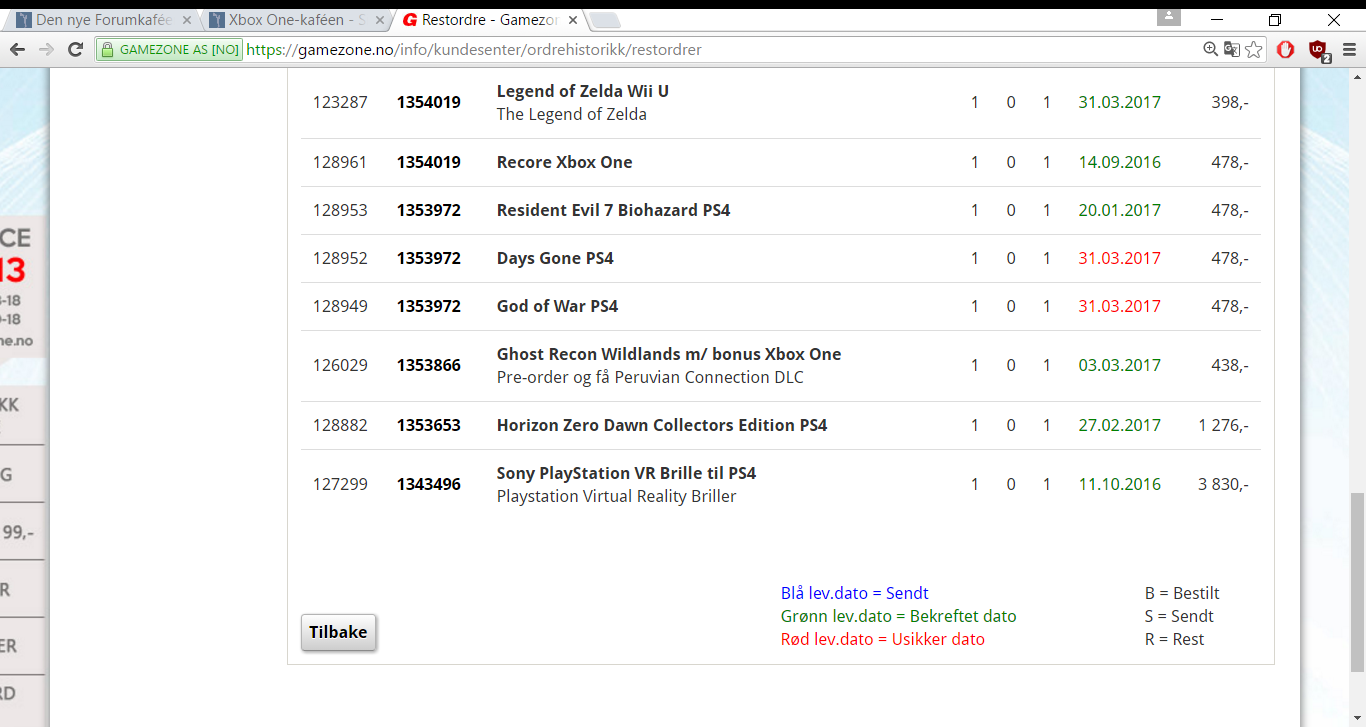Open Ghost Recon Wildlands m/ bonus Xbox One
This screenshot has width=1366, height=727.
(669, 354)
